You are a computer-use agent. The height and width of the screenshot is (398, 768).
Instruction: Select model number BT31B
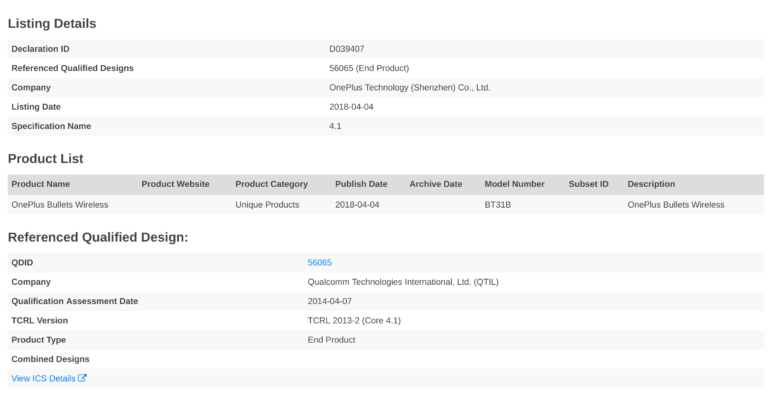pyautogui.click(x=498, y=205)
